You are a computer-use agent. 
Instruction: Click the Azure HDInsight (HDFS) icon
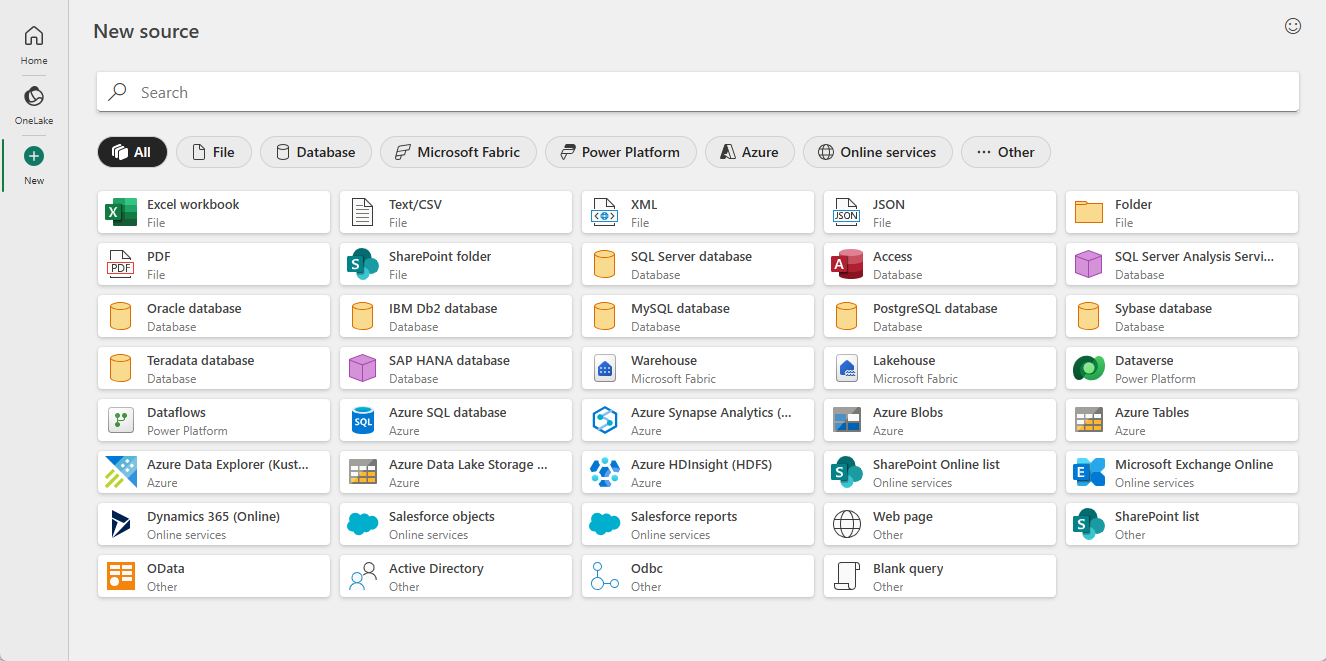604,472
